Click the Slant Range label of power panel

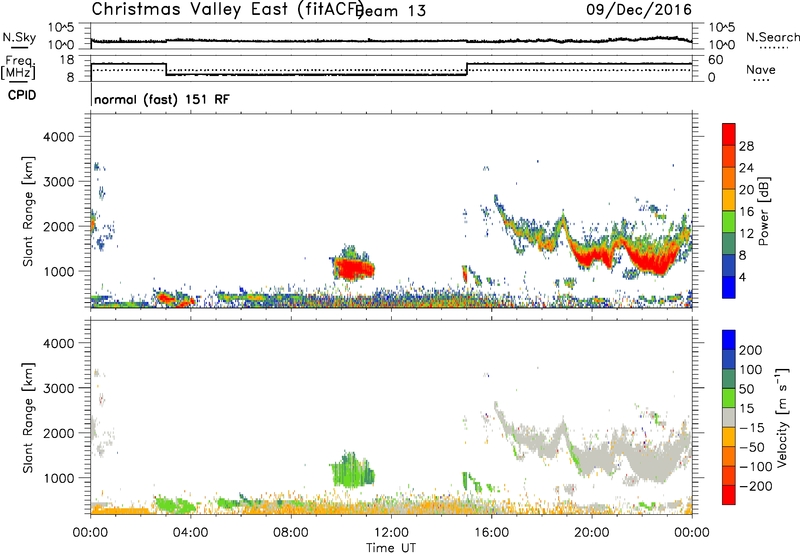coord(28,211)
